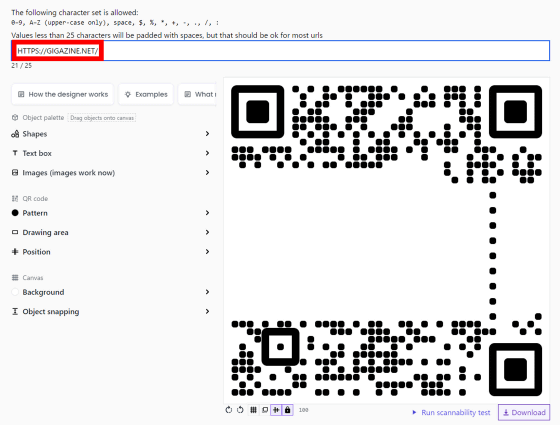This screenshot has height=425, width=560.
Task: Click the Drag objects onto canvas hint
Action: pyautogui.click(x=102, y=118)
